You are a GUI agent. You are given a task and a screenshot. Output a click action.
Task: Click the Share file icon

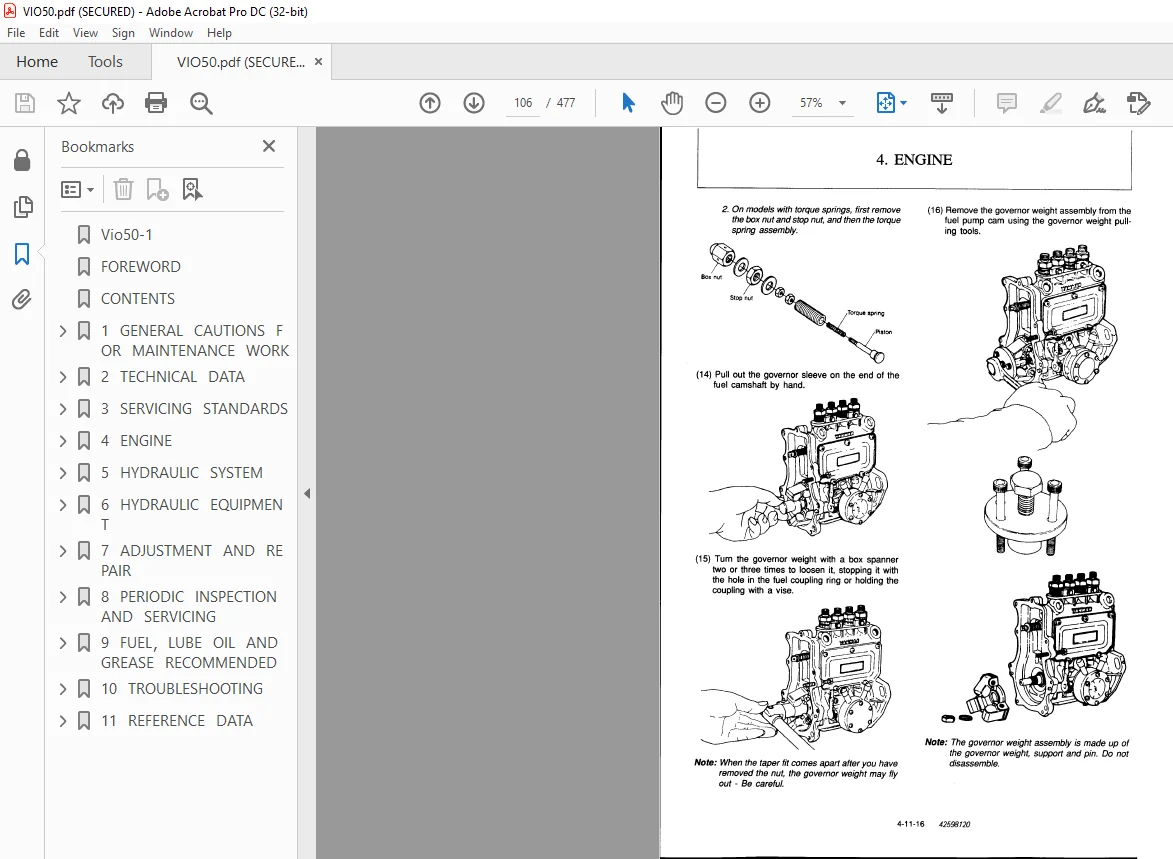click(1139, 103)
